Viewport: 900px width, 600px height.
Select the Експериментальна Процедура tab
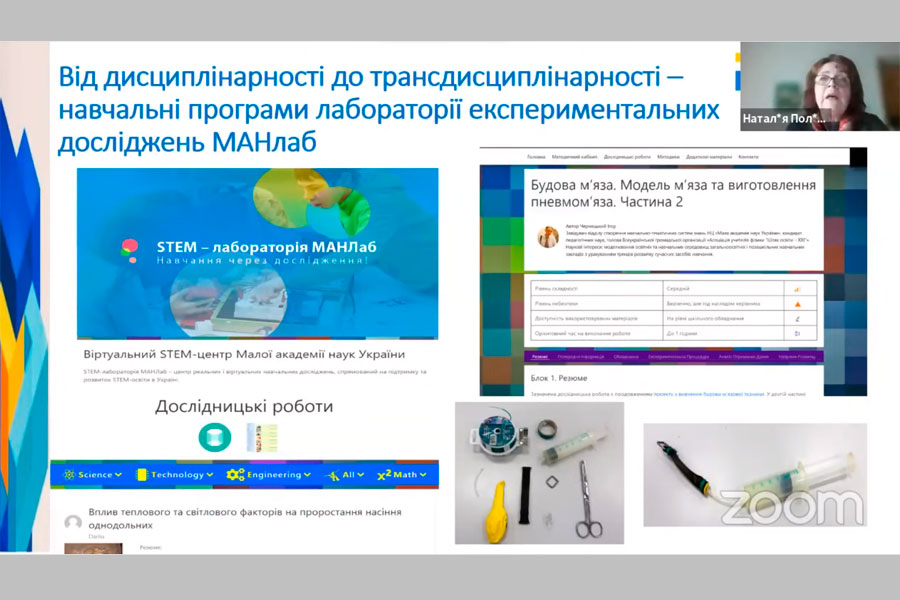[x=678, y=357]
